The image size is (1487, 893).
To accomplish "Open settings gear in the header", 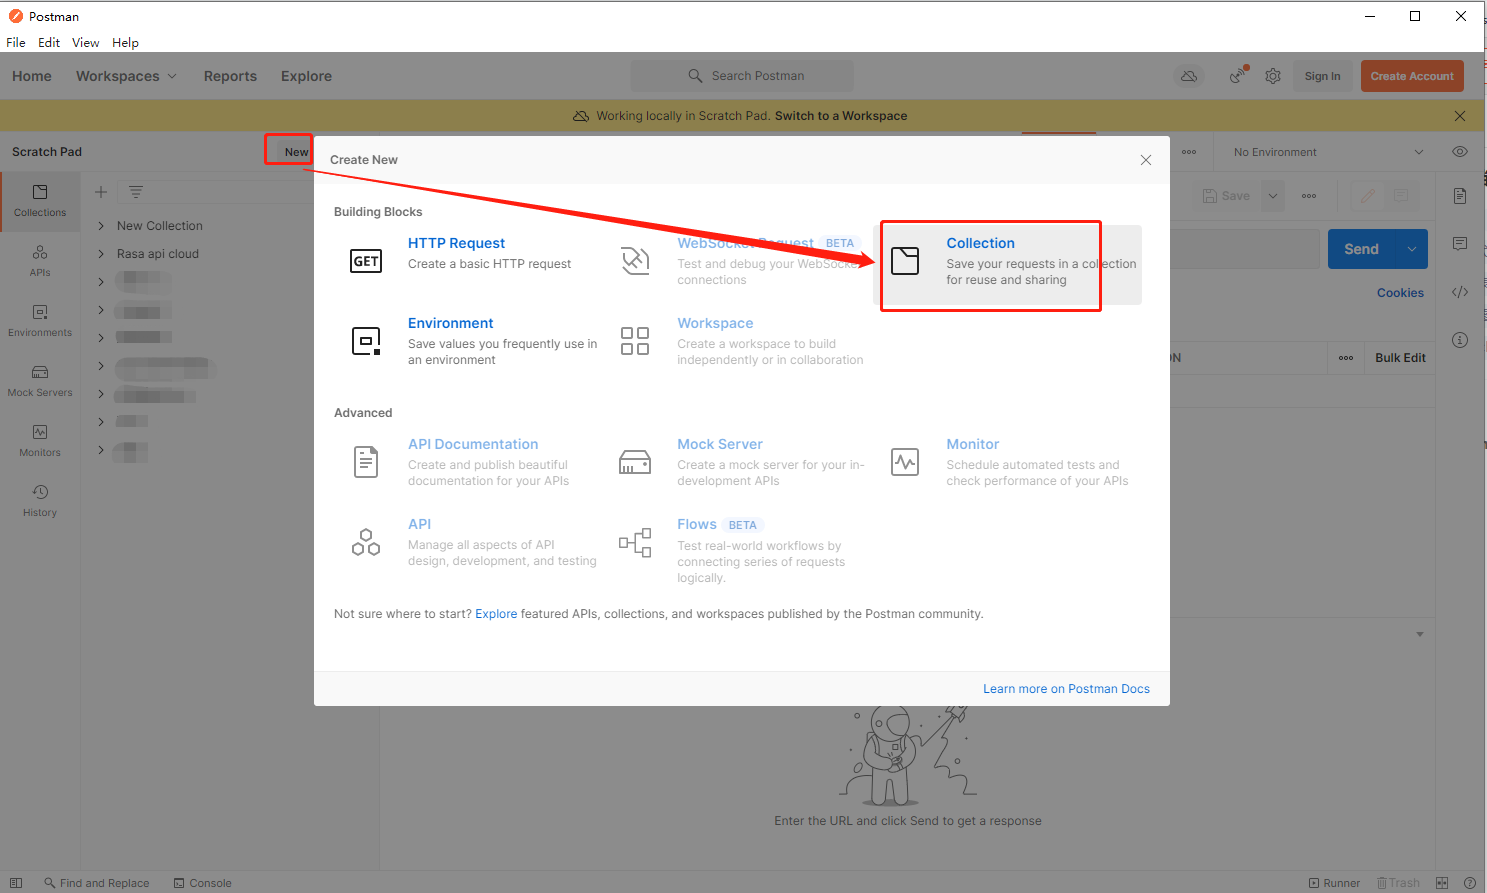I will [1273, 76].
